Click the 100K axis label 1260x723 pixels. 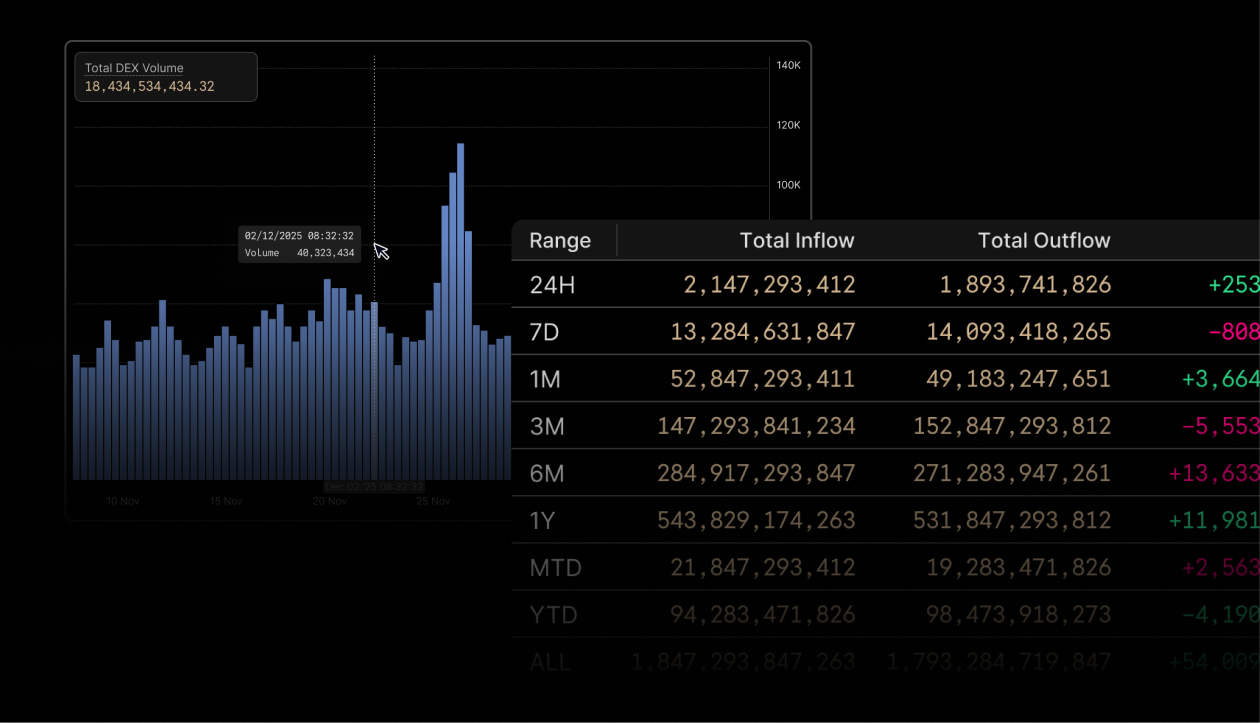pyautogui.click(x=789, y=185)
